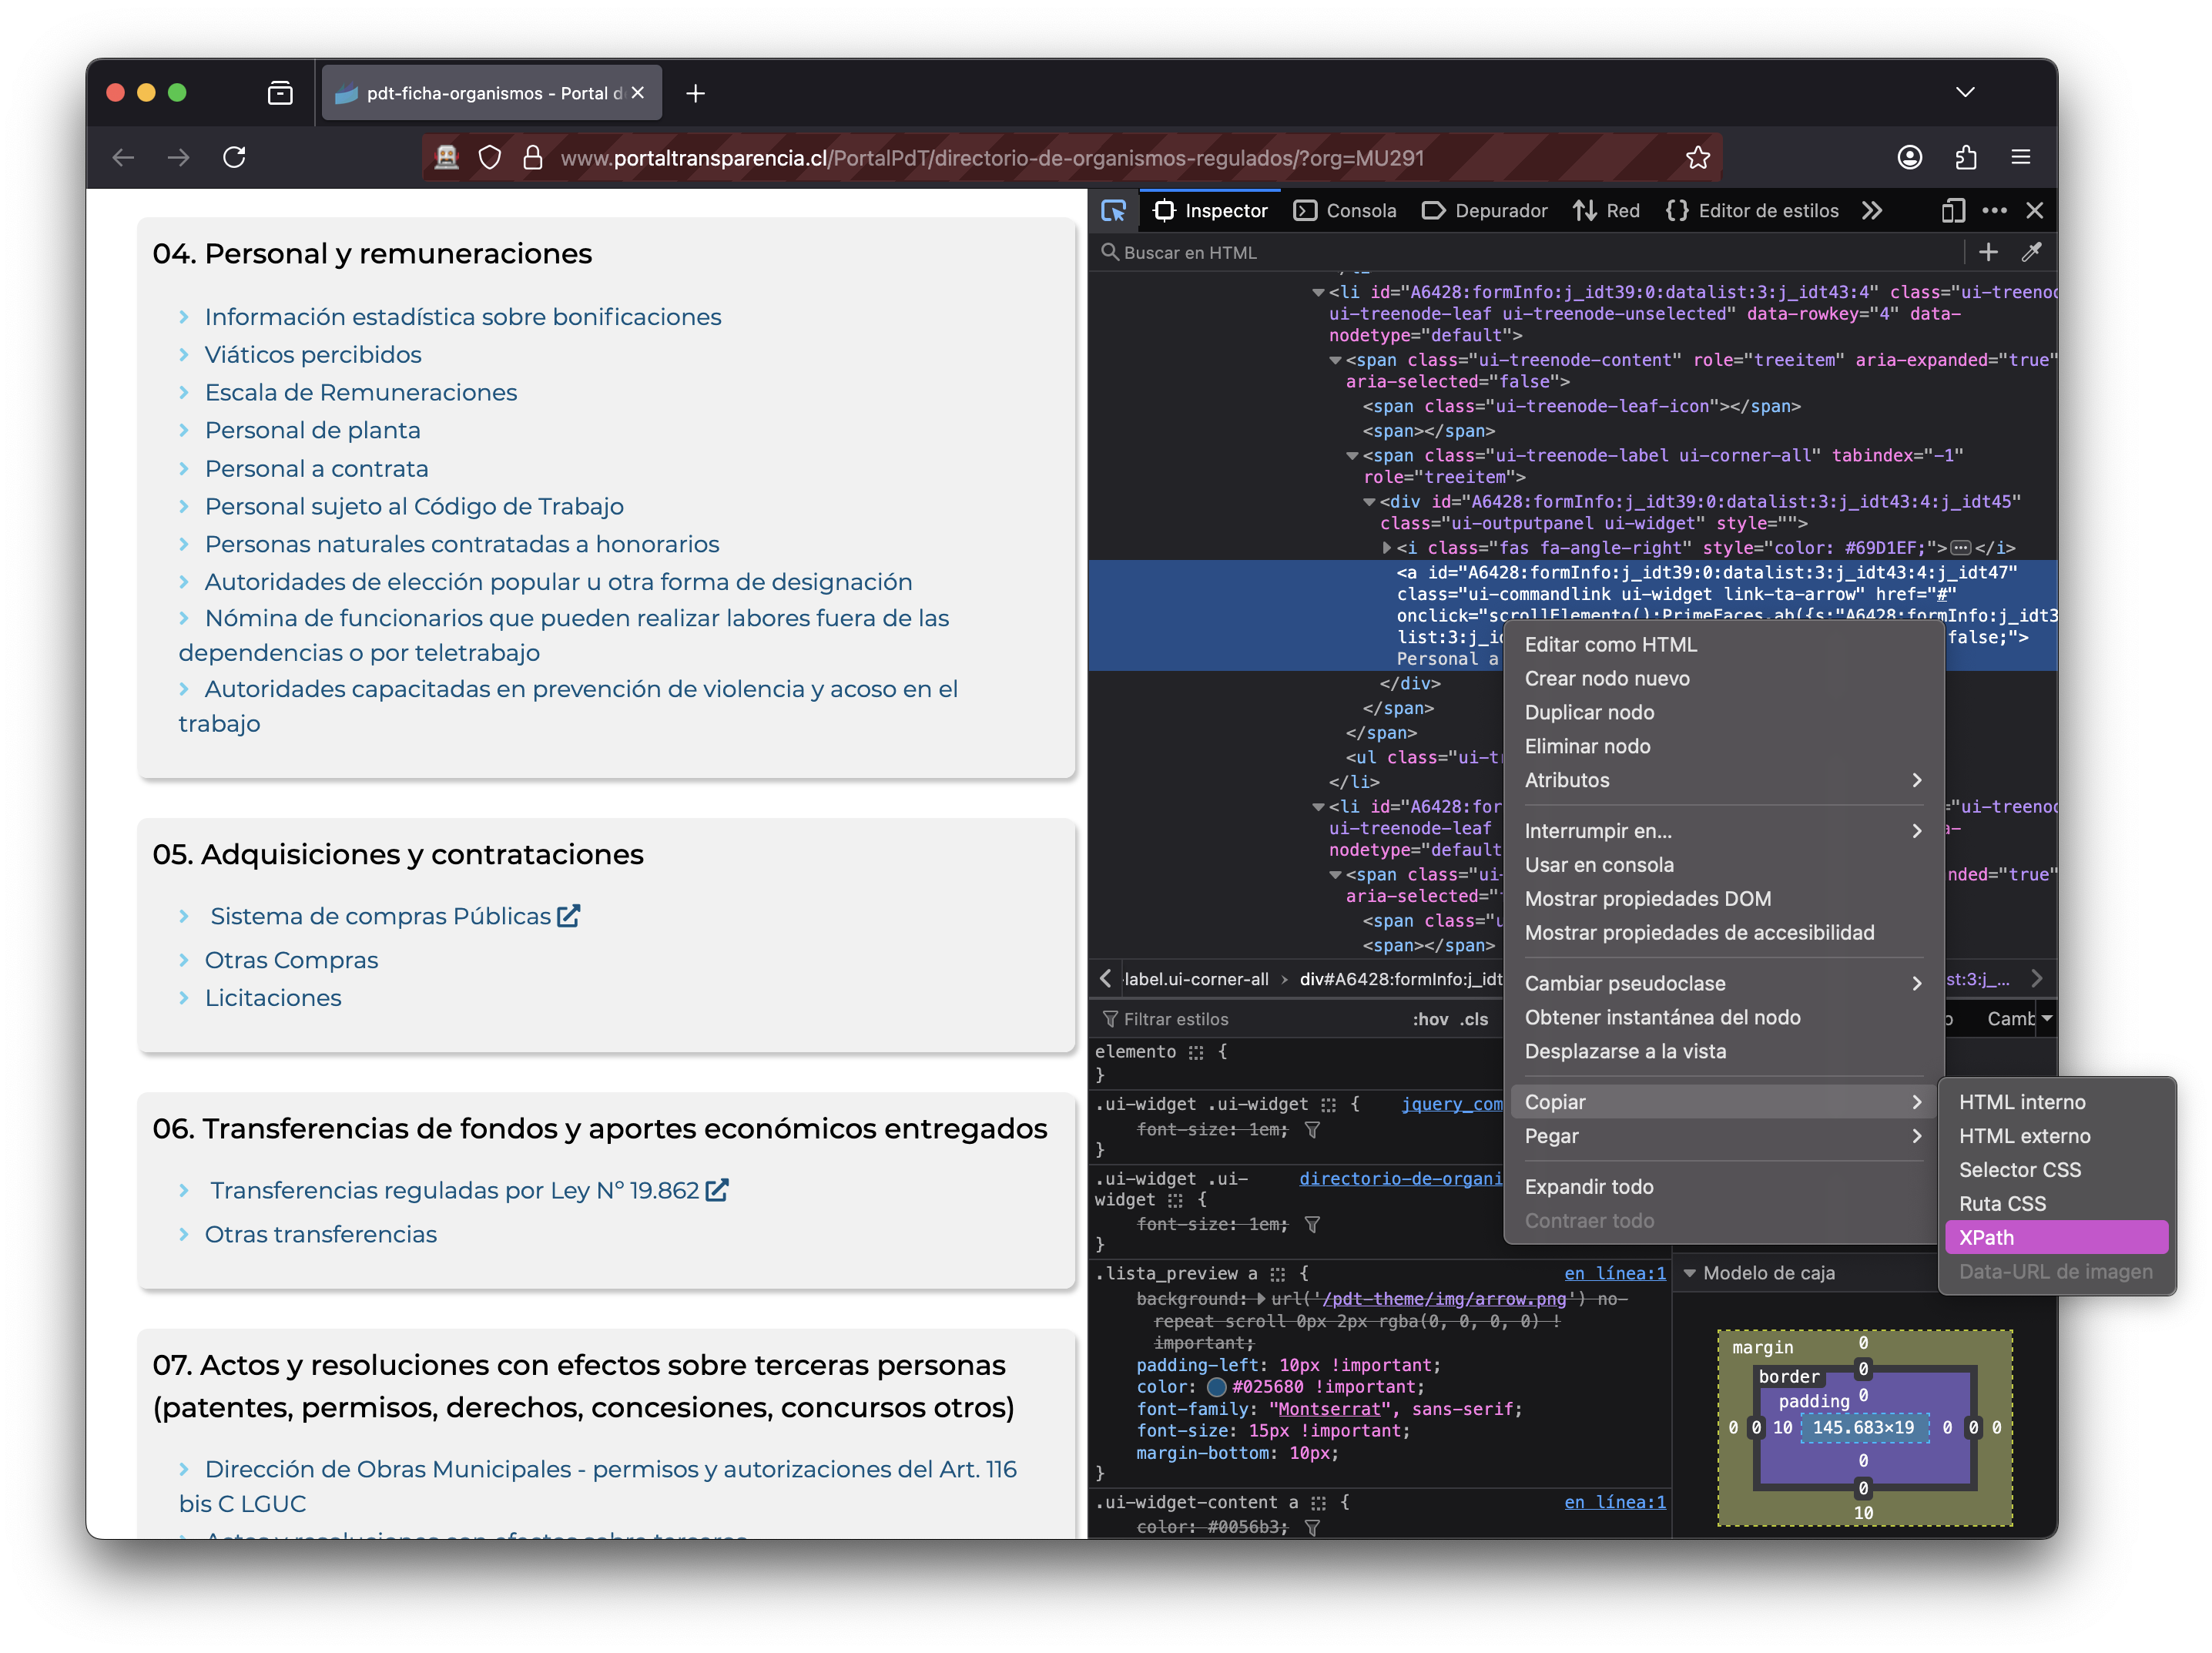Open the Editor de estilos tab
Viewport: 2212px width, 1653px height.
coord(1753,211)
